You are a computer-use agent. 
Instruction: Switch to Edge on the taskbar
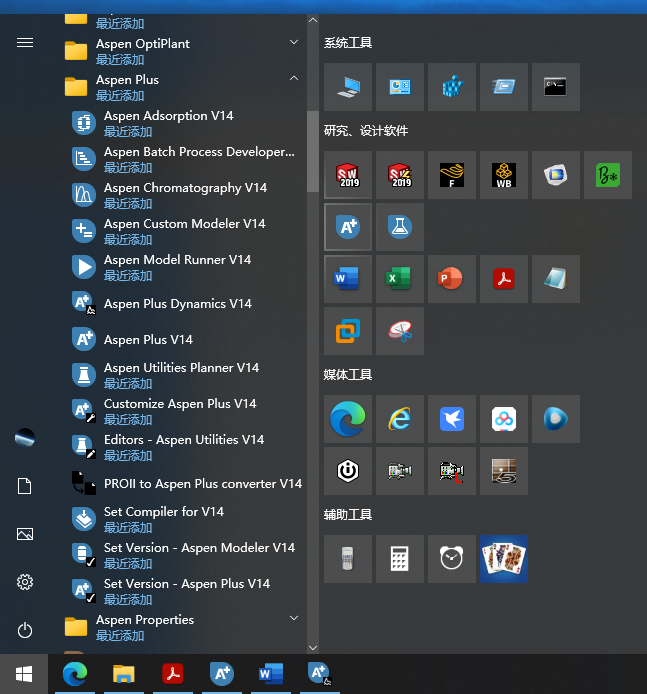pos(75,674)
